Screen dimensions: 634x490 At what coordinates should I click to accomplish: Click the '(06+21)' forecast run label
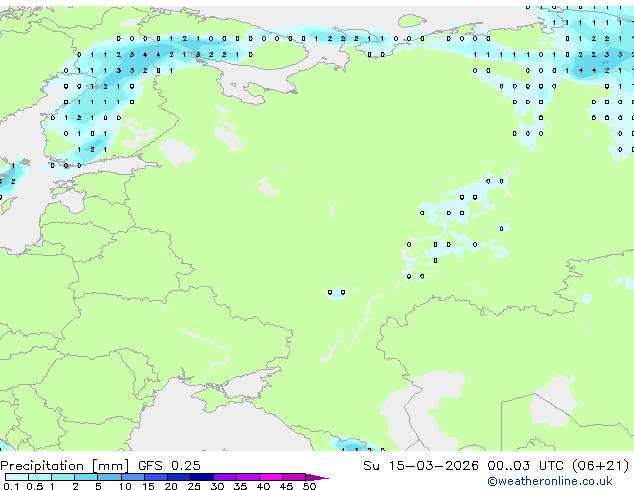pos(600,466)
